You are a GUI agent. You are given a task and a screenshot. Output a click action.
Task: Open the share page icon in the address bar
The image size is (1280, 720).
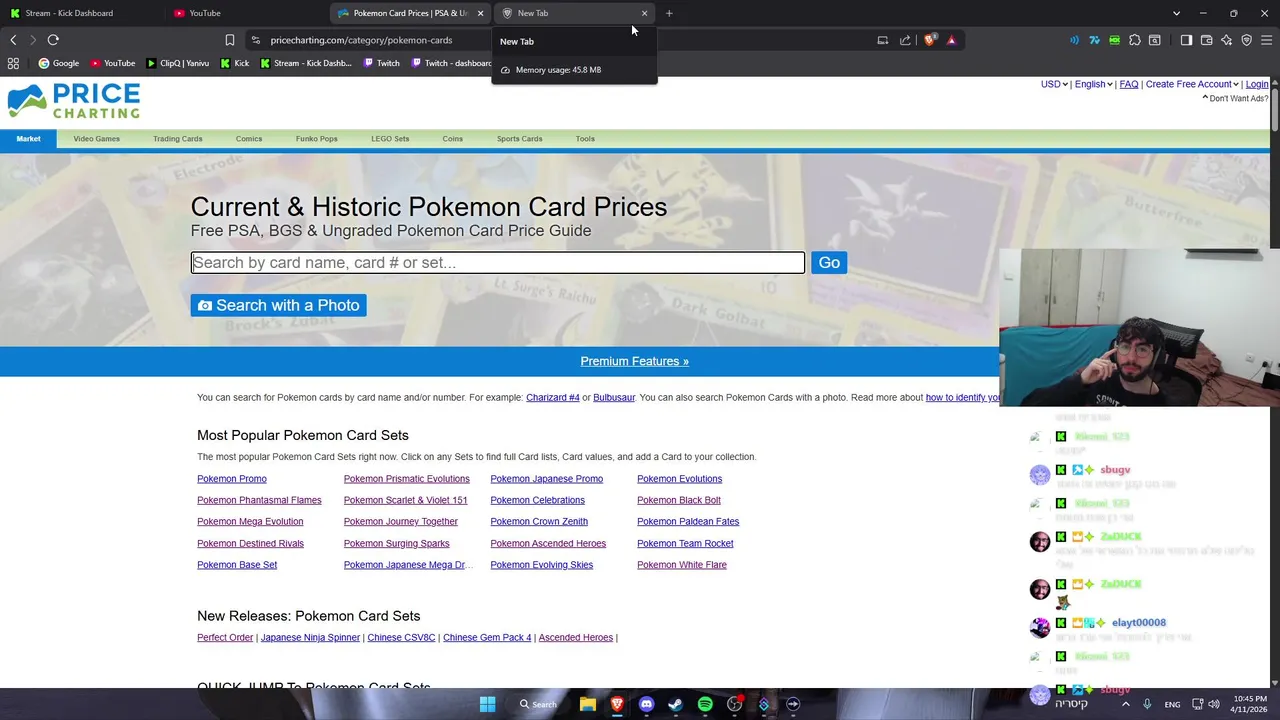905,40
